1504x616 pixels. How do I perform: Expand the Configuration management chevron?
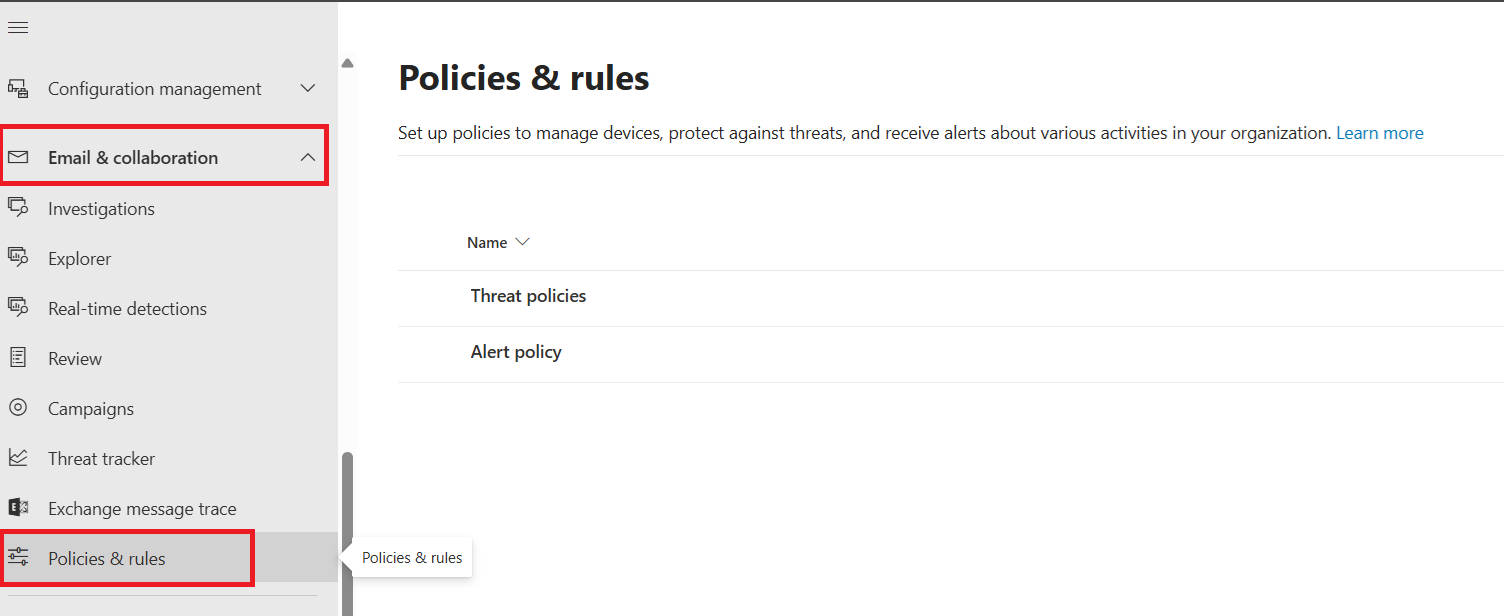308,89
